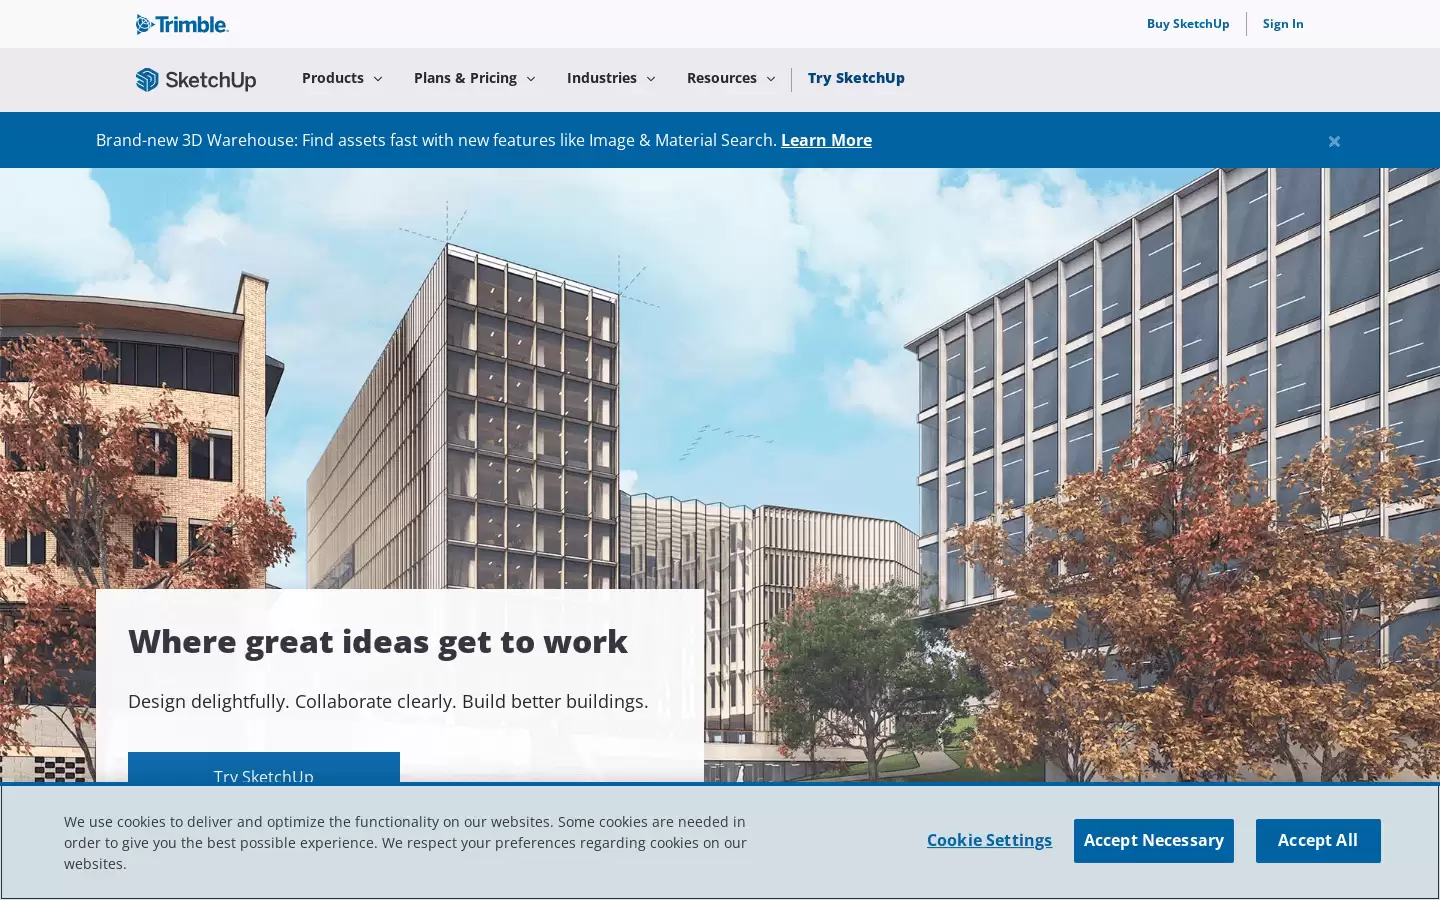Open the Products menu
The height and width of the screenshot is (900, 1440).
(x=333, y=78)
